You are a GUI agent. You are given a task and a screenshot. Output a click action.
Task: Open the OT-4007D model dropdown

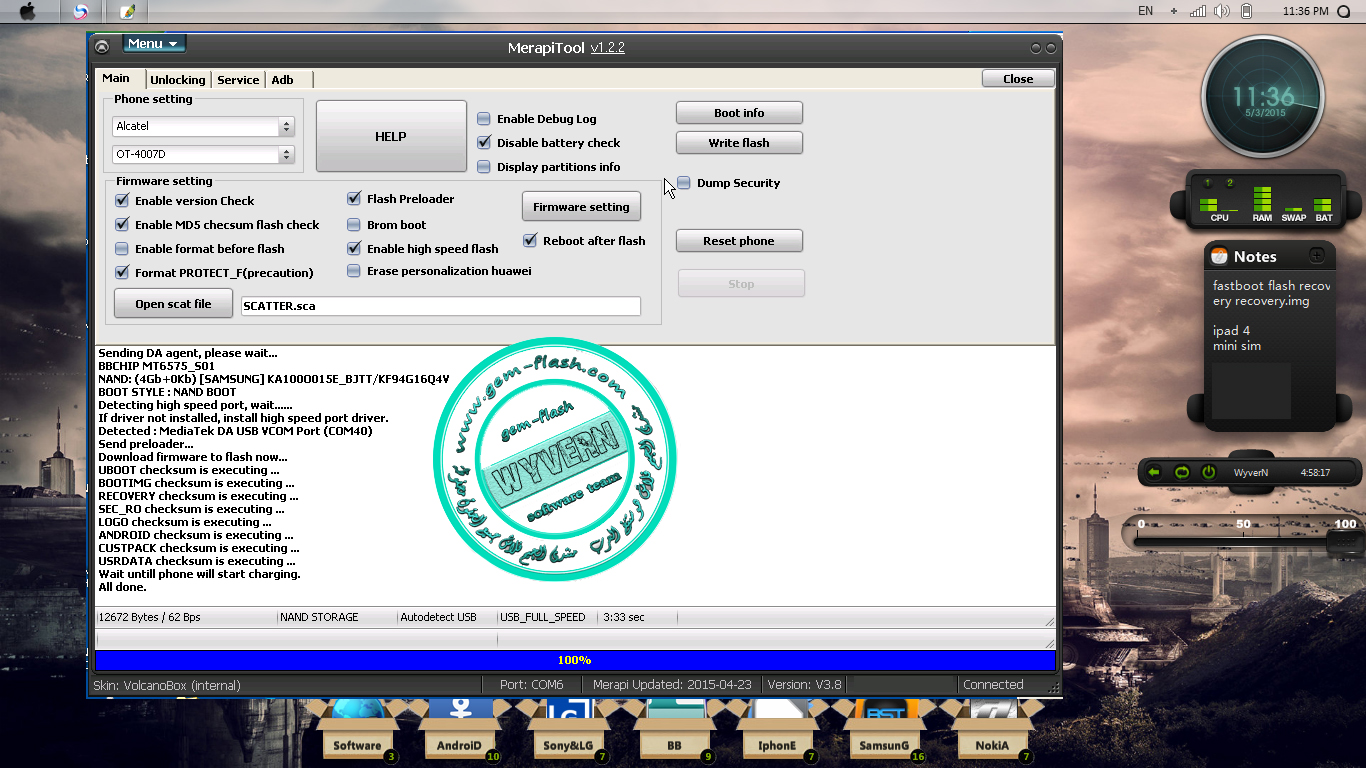[204, 155]
